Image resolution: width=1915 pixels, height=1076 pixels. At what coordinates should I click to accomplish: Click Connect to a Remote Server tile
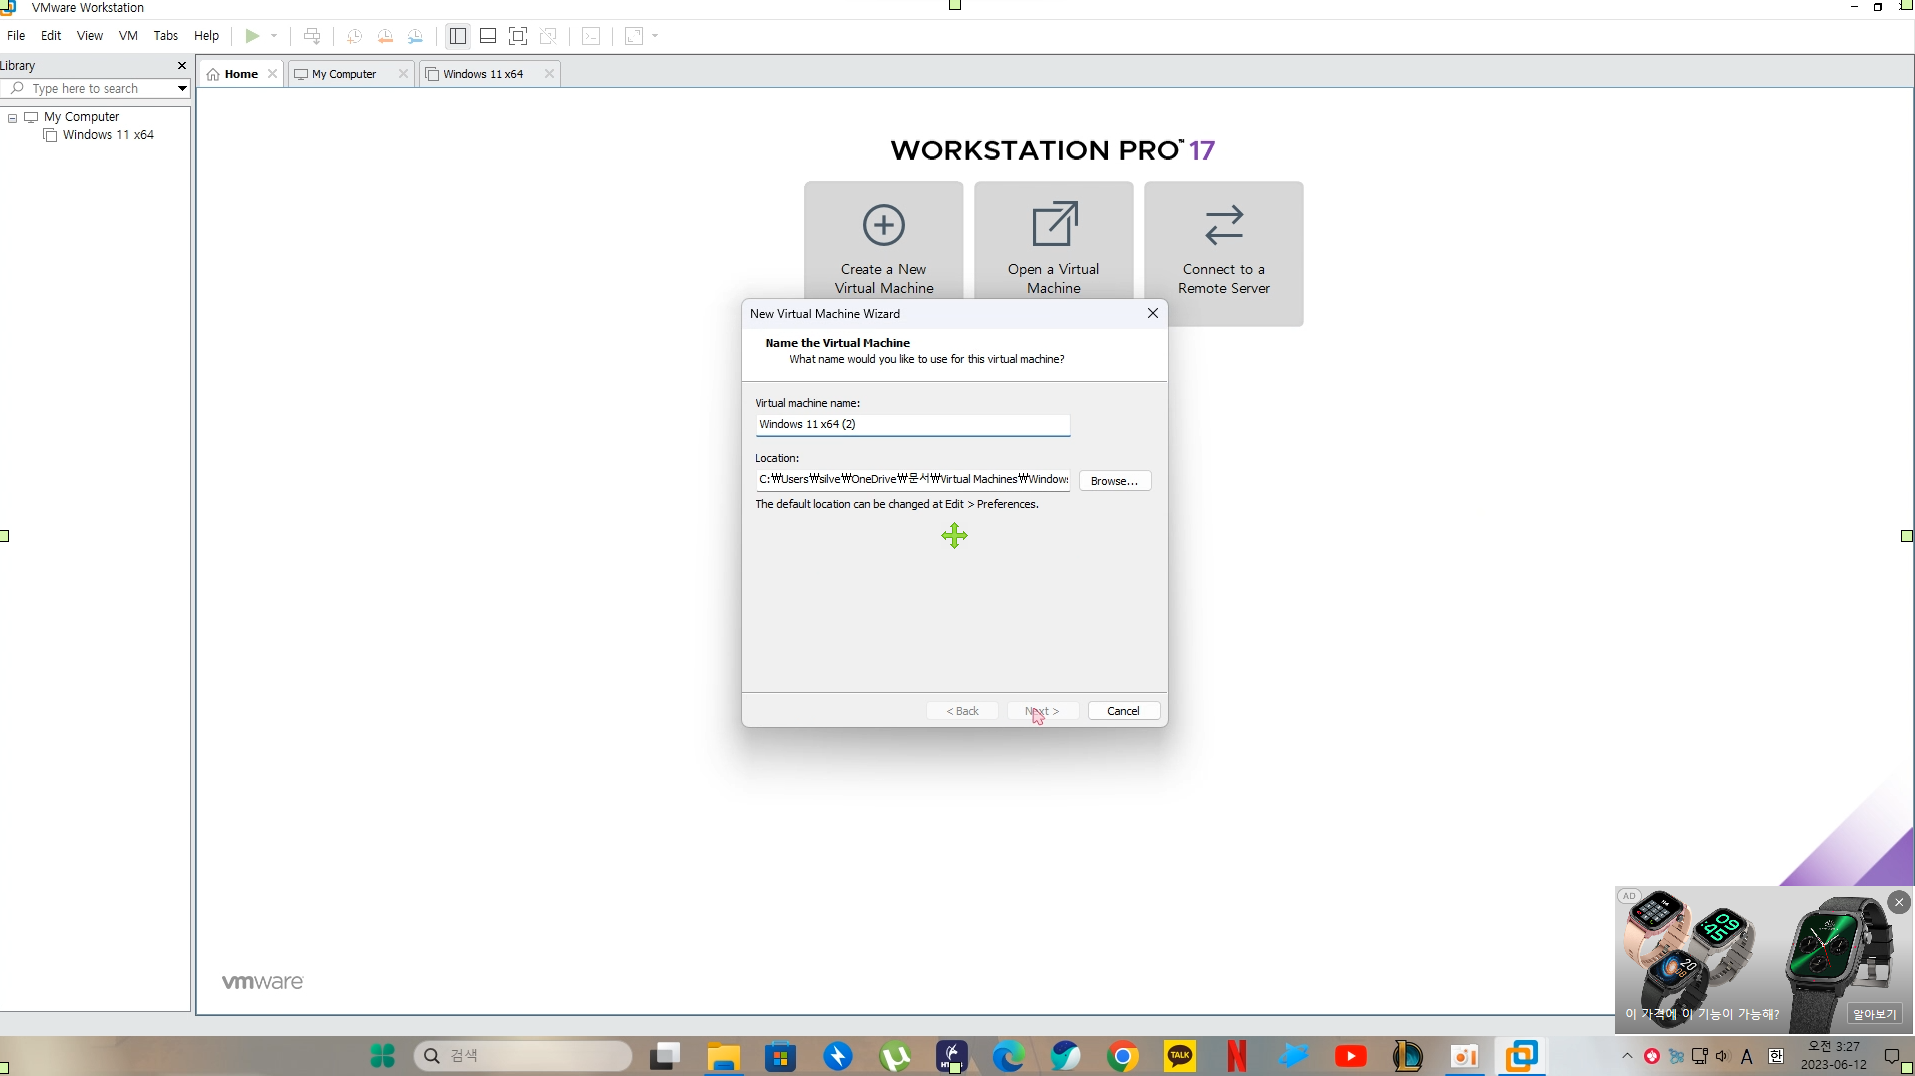coord(1224,253)
